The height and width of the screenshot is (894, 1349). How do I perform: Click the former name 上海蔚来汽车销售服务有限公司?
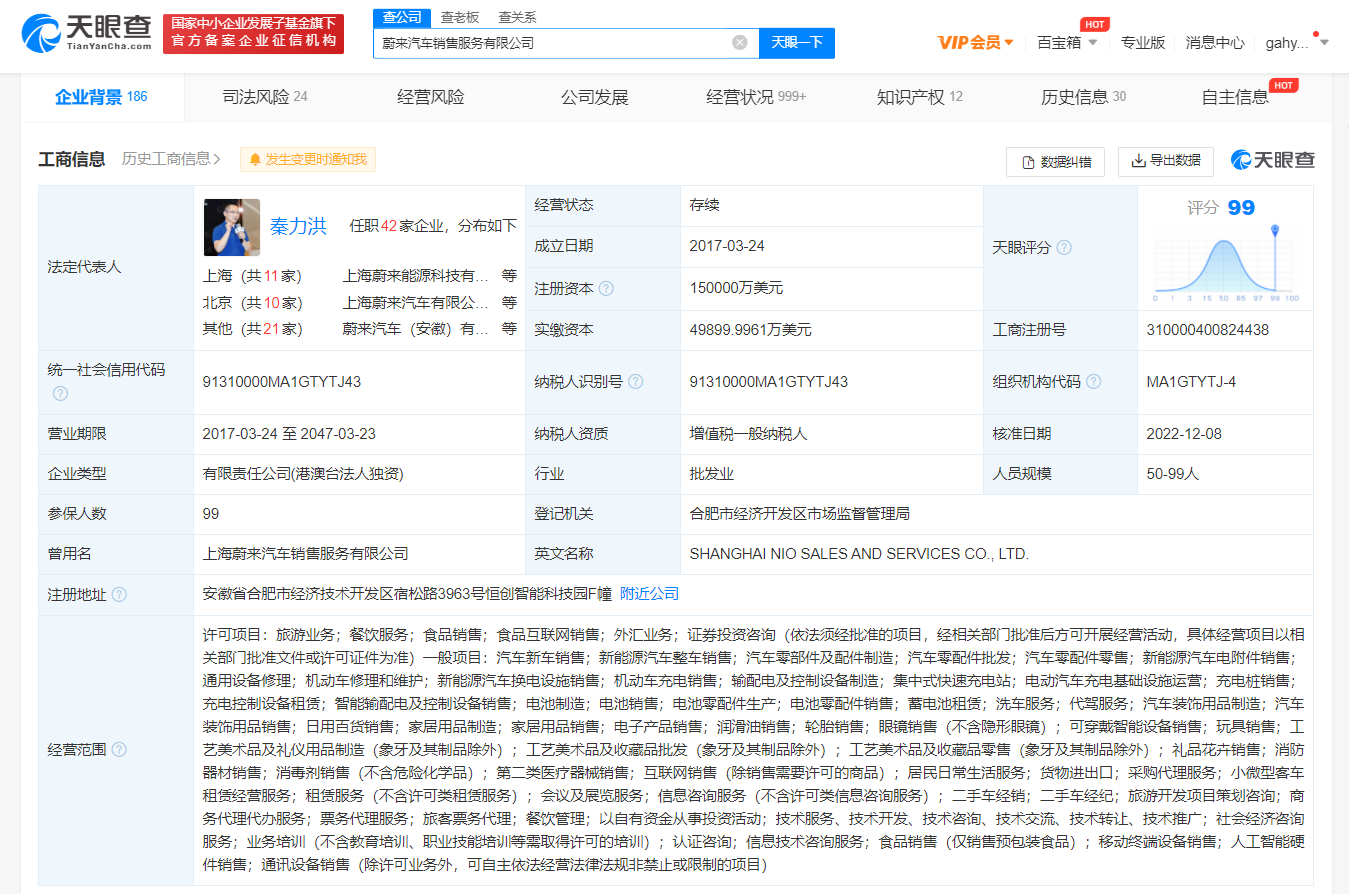click(x=306, y=554)
